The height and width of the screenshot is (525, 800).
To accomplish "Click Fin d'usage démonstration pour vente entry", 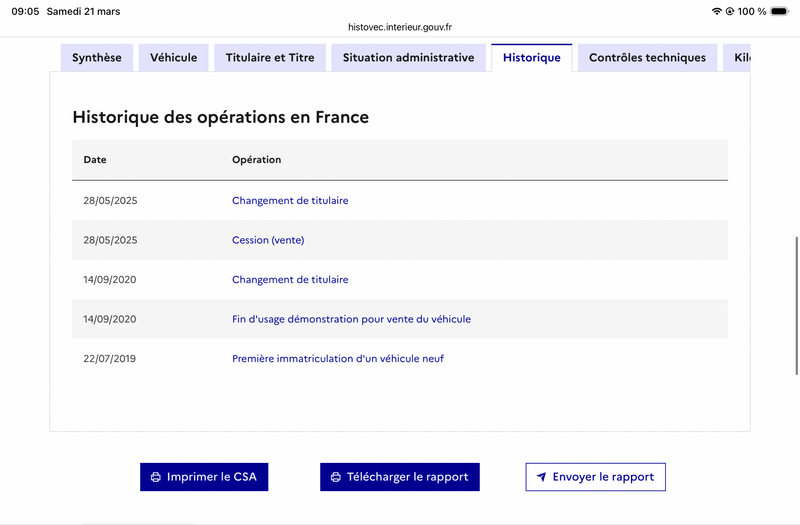I will 351,319.
